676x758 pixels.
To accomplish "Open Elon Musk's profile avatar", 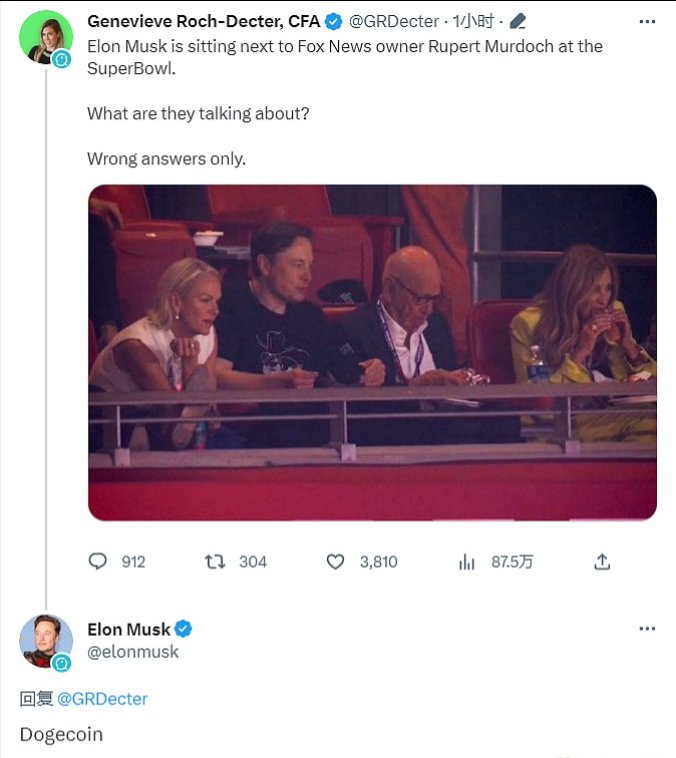I will (x=45, y=640).
